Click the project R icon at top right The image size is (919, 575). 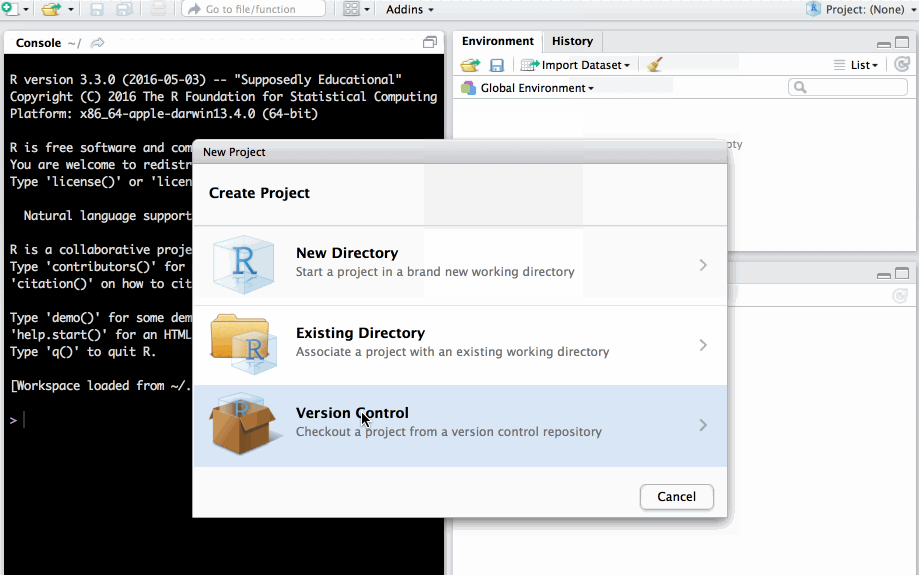click(x=813, y=9)
